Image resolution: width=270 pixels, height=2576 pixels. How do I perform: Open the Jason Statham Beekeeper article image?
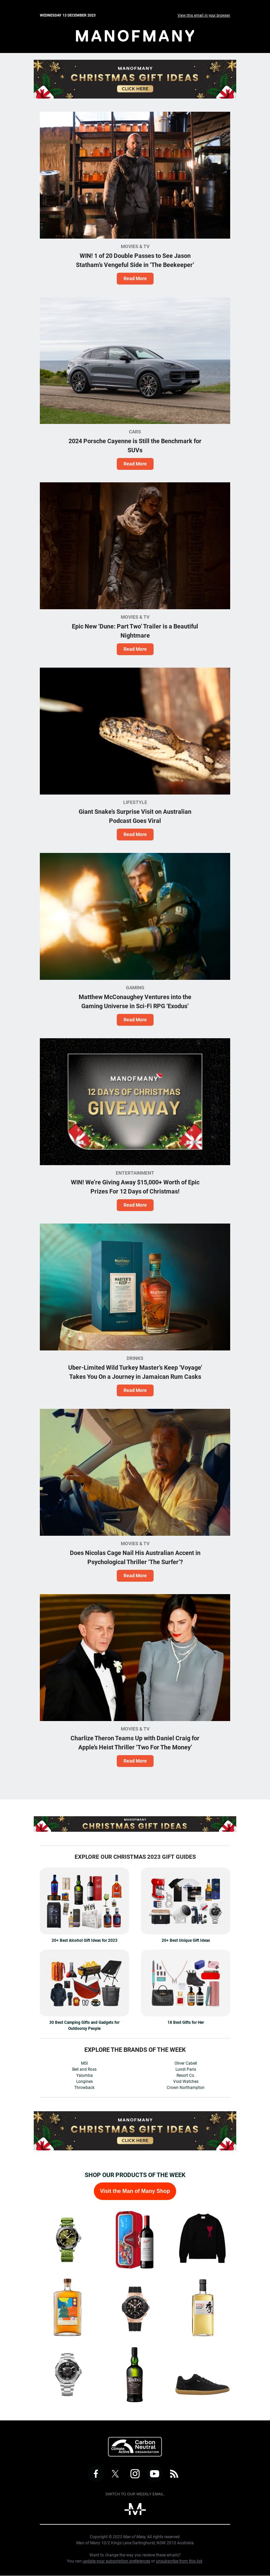(135, 175)
